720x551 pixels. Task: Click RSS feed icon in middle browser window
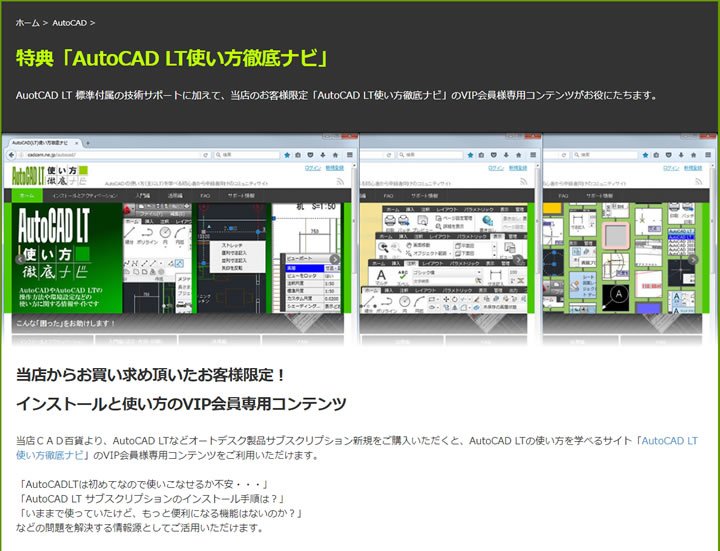click(523, 182)
